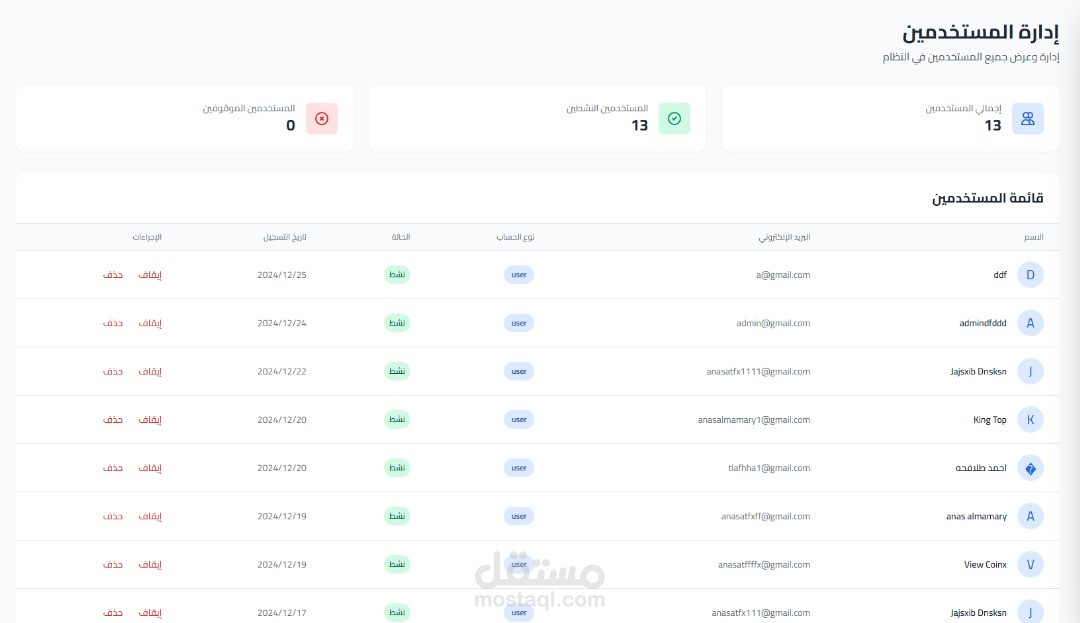Click the K avatar beside King Top
The width and height of the screenshot is (1080, 623).
click(1030, 419)
